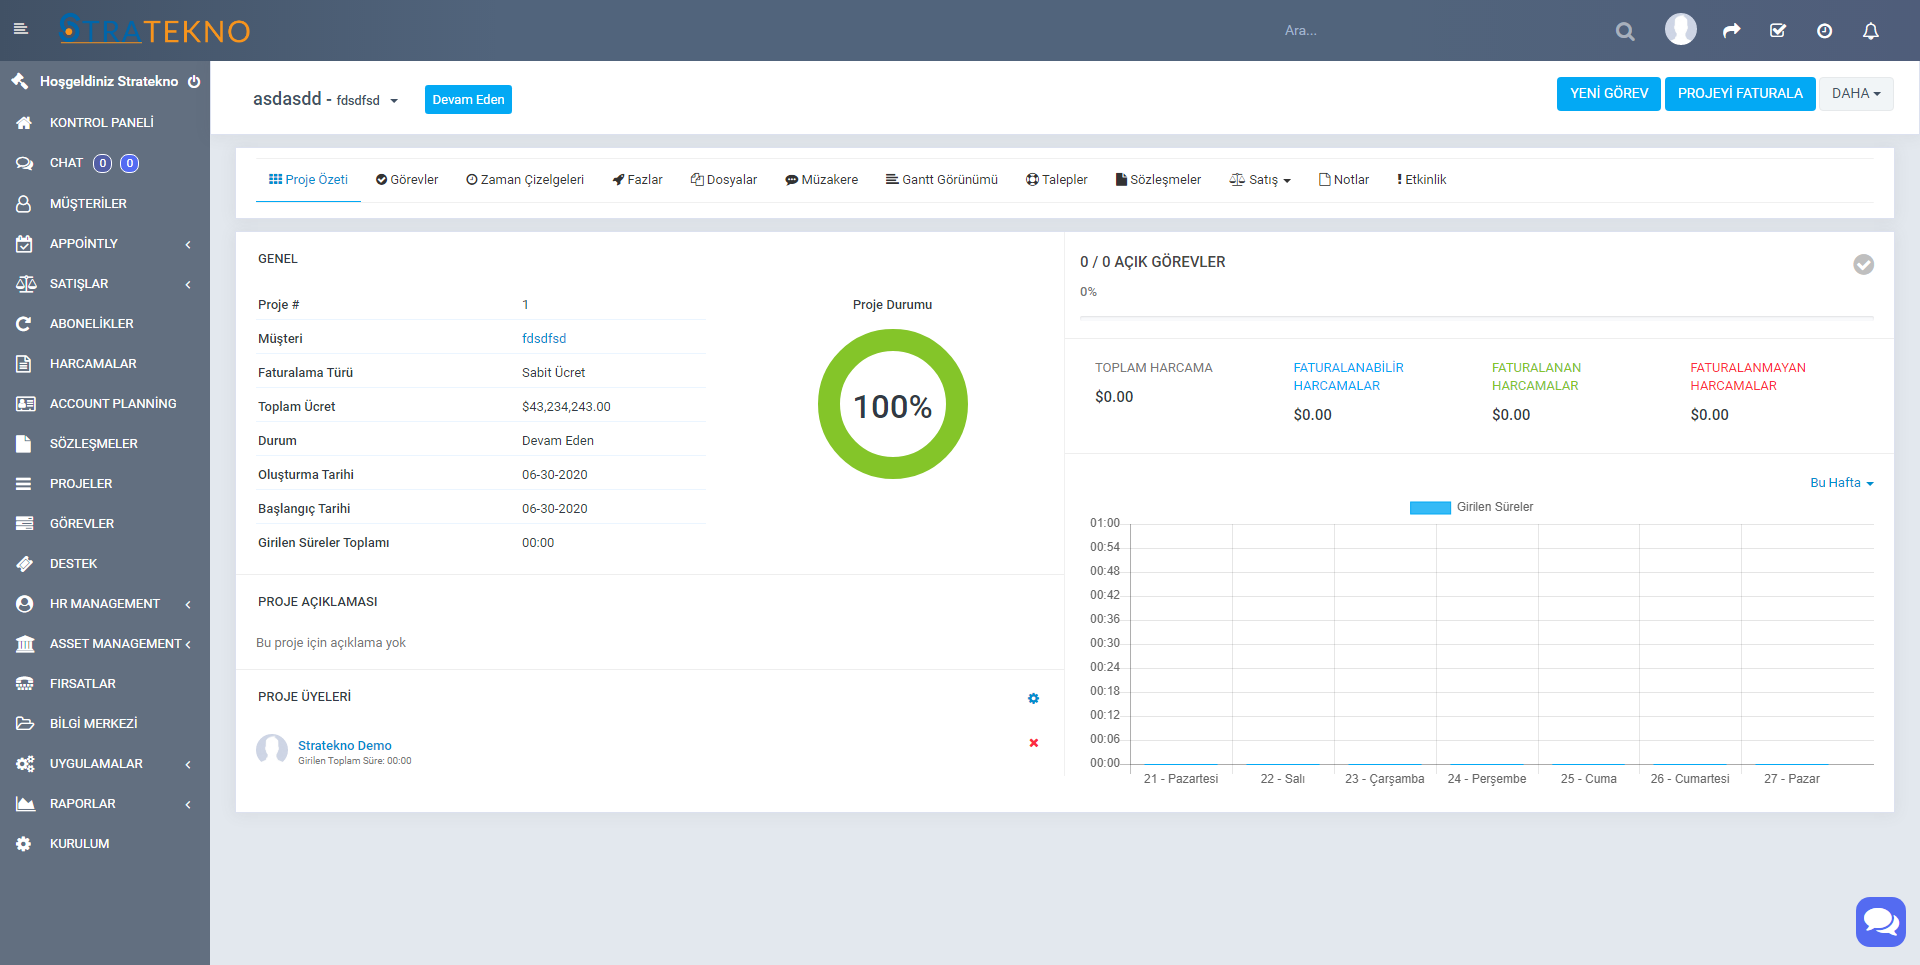Open the todo checklist icon in header
Image resolution: width=1920 pixels, height=965 pixels.
[x=1778, y=31]
